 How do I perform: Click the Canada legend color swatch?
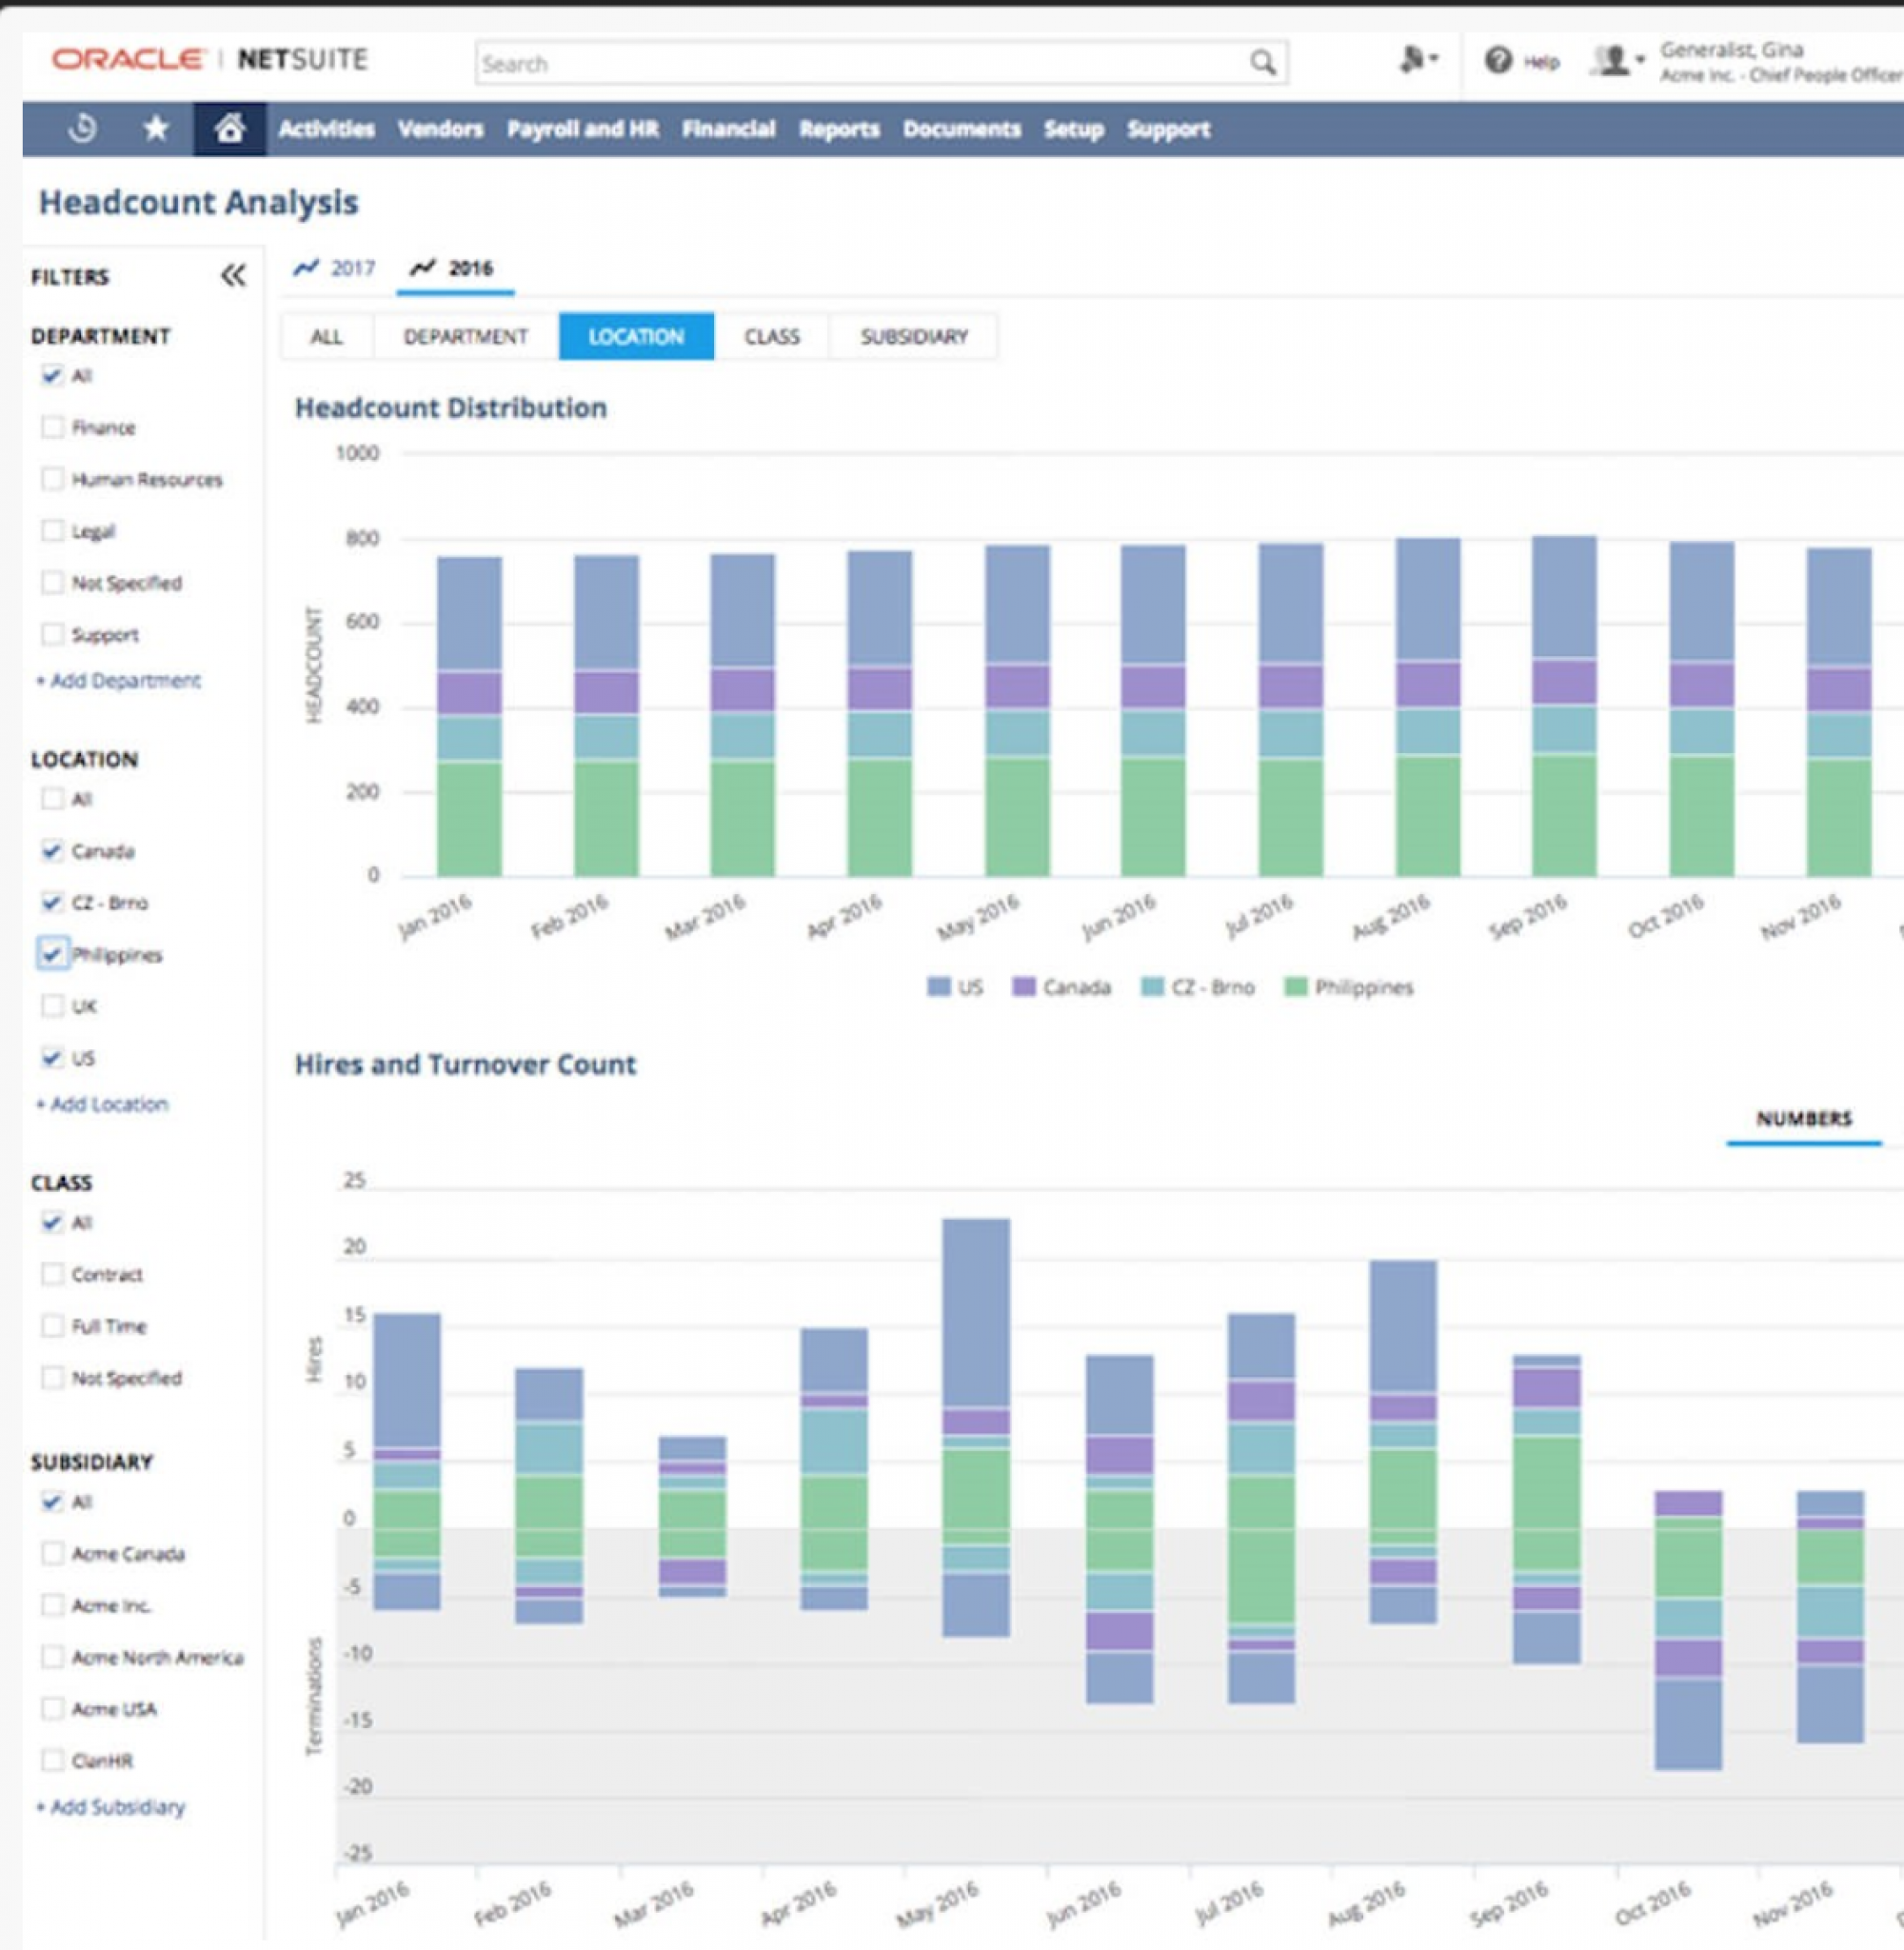[1023, 987]
